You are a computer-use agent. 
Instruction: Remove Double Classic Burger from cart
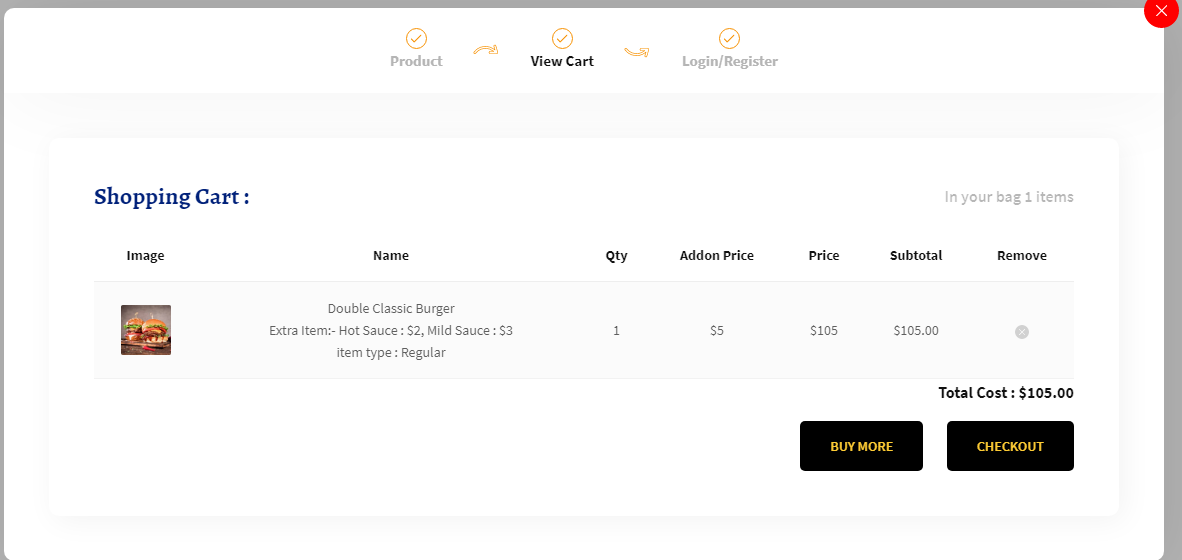tap(1021, 332)
